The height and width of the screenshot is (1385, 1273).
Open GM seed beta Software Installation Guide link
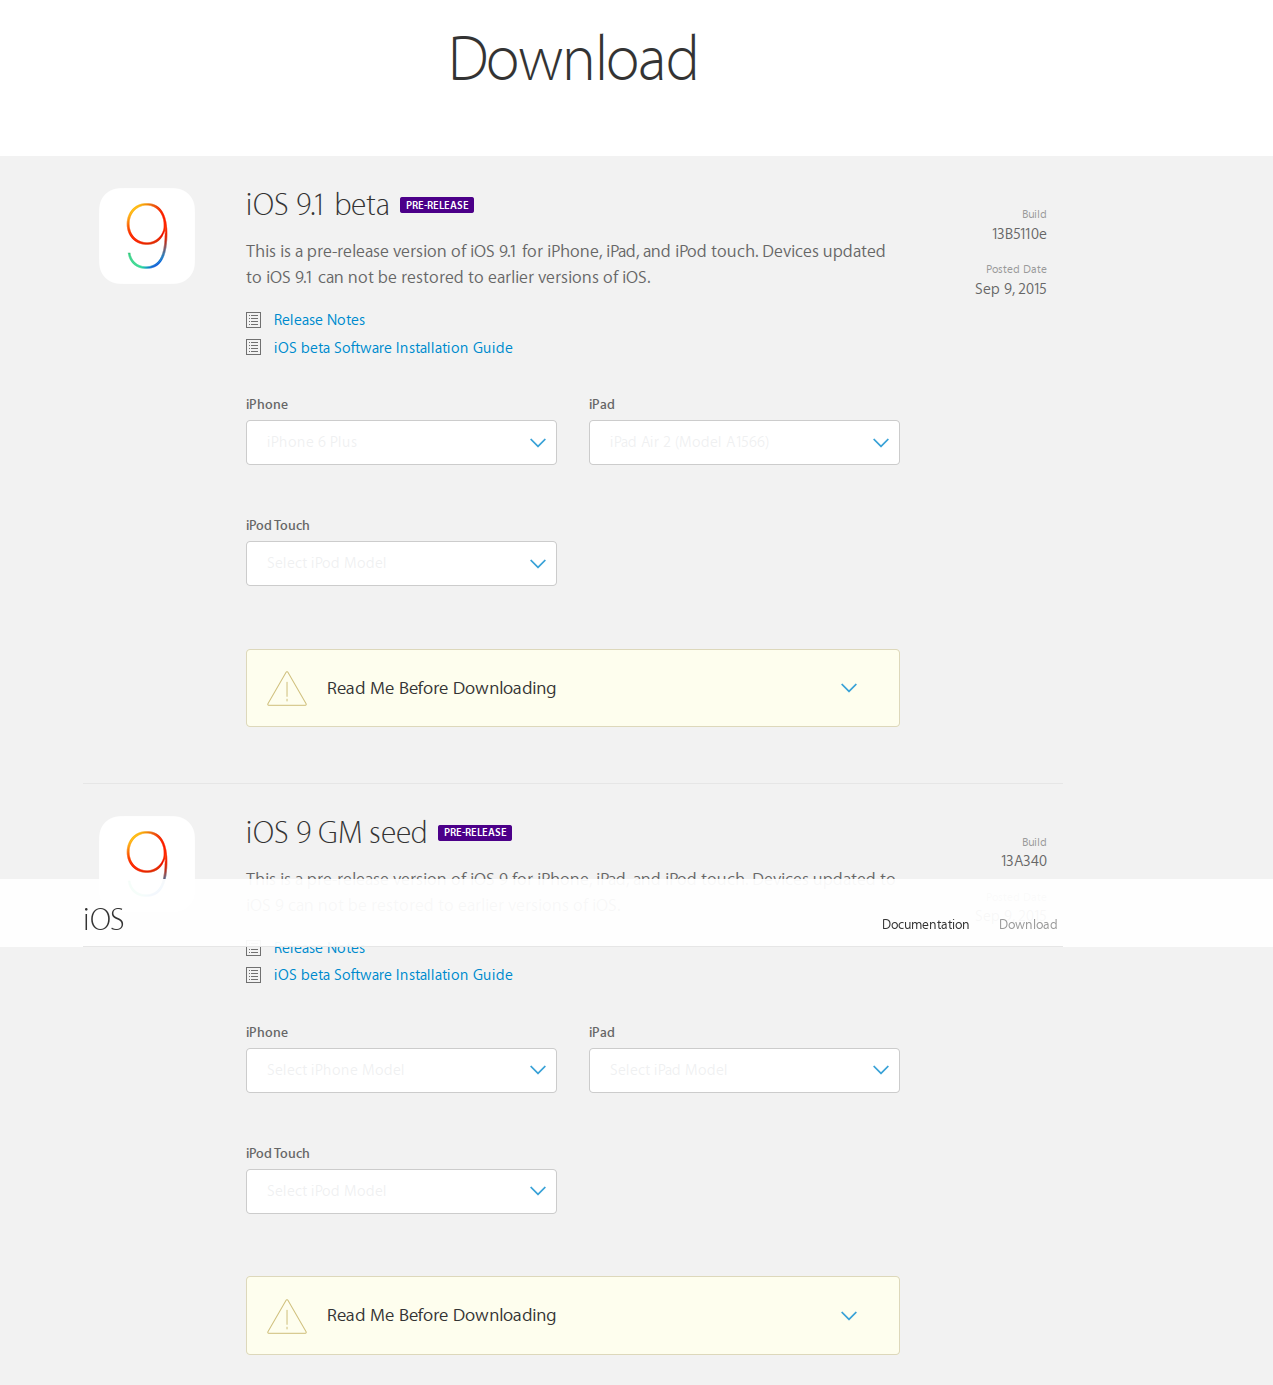(x=393, y=975)
